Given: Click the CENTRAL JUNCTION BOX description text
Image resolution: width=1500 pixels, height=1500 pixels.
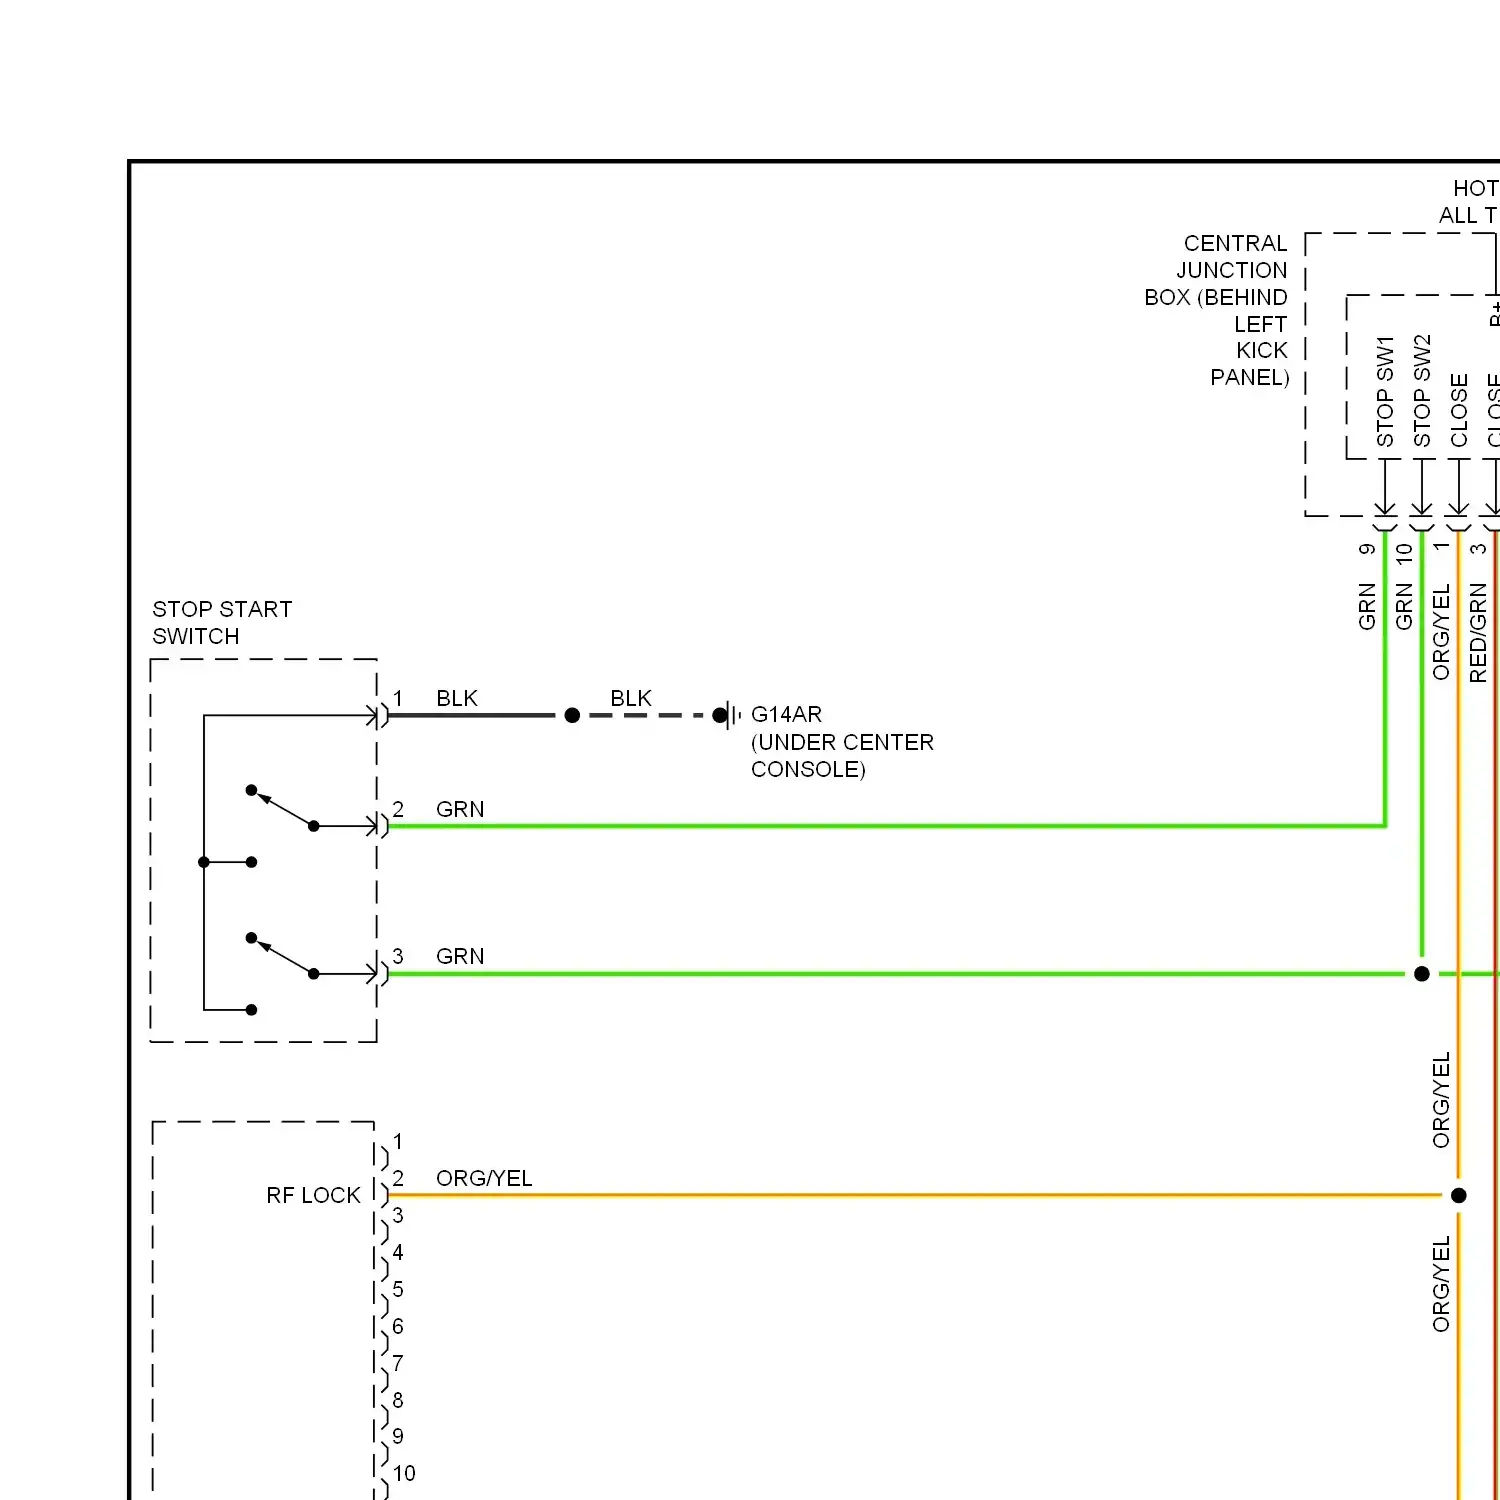Looking at the screenshot, I should (1217, 310).
